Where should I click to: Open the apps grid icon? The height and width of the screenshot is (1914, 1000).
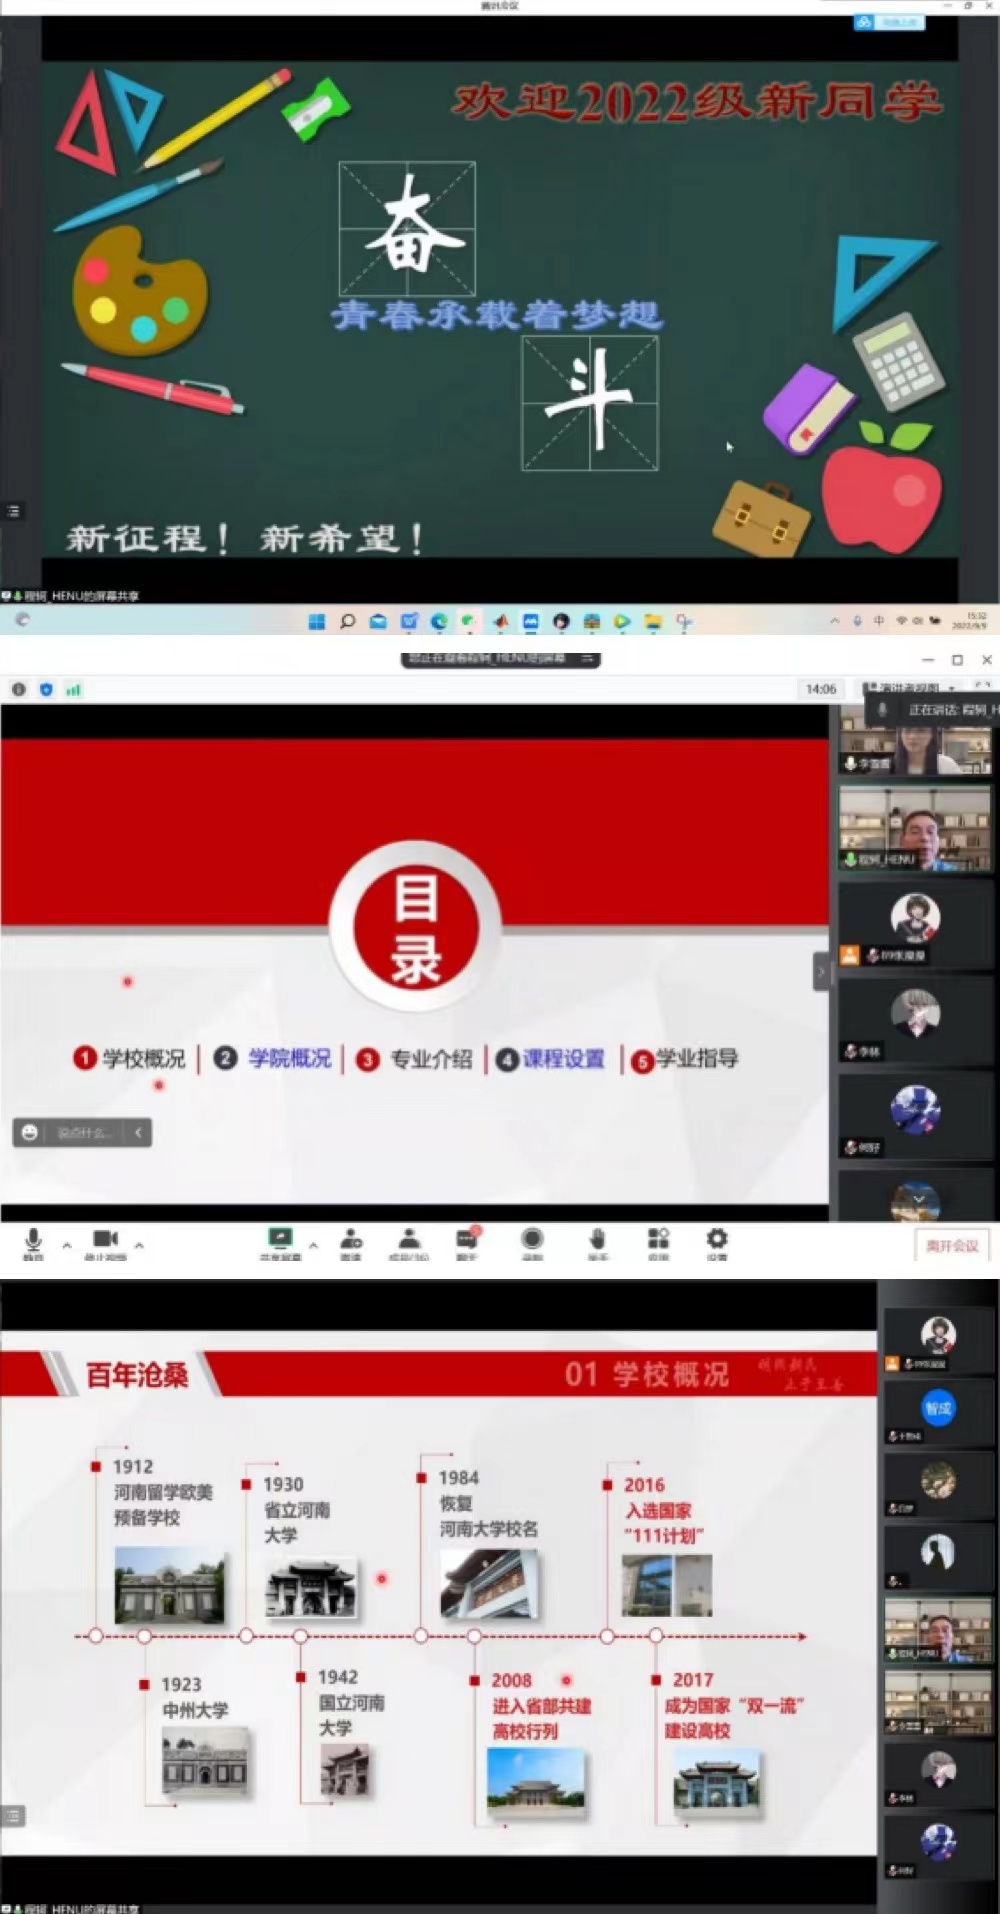click(658, 1240)
